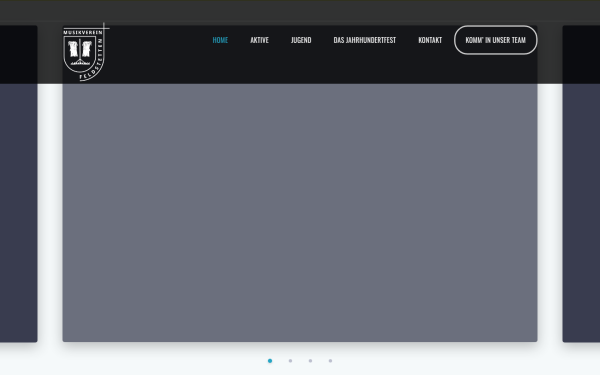The image size is (600, 375).
Task: Jump to the fourth slide dot
Action: 330,361
